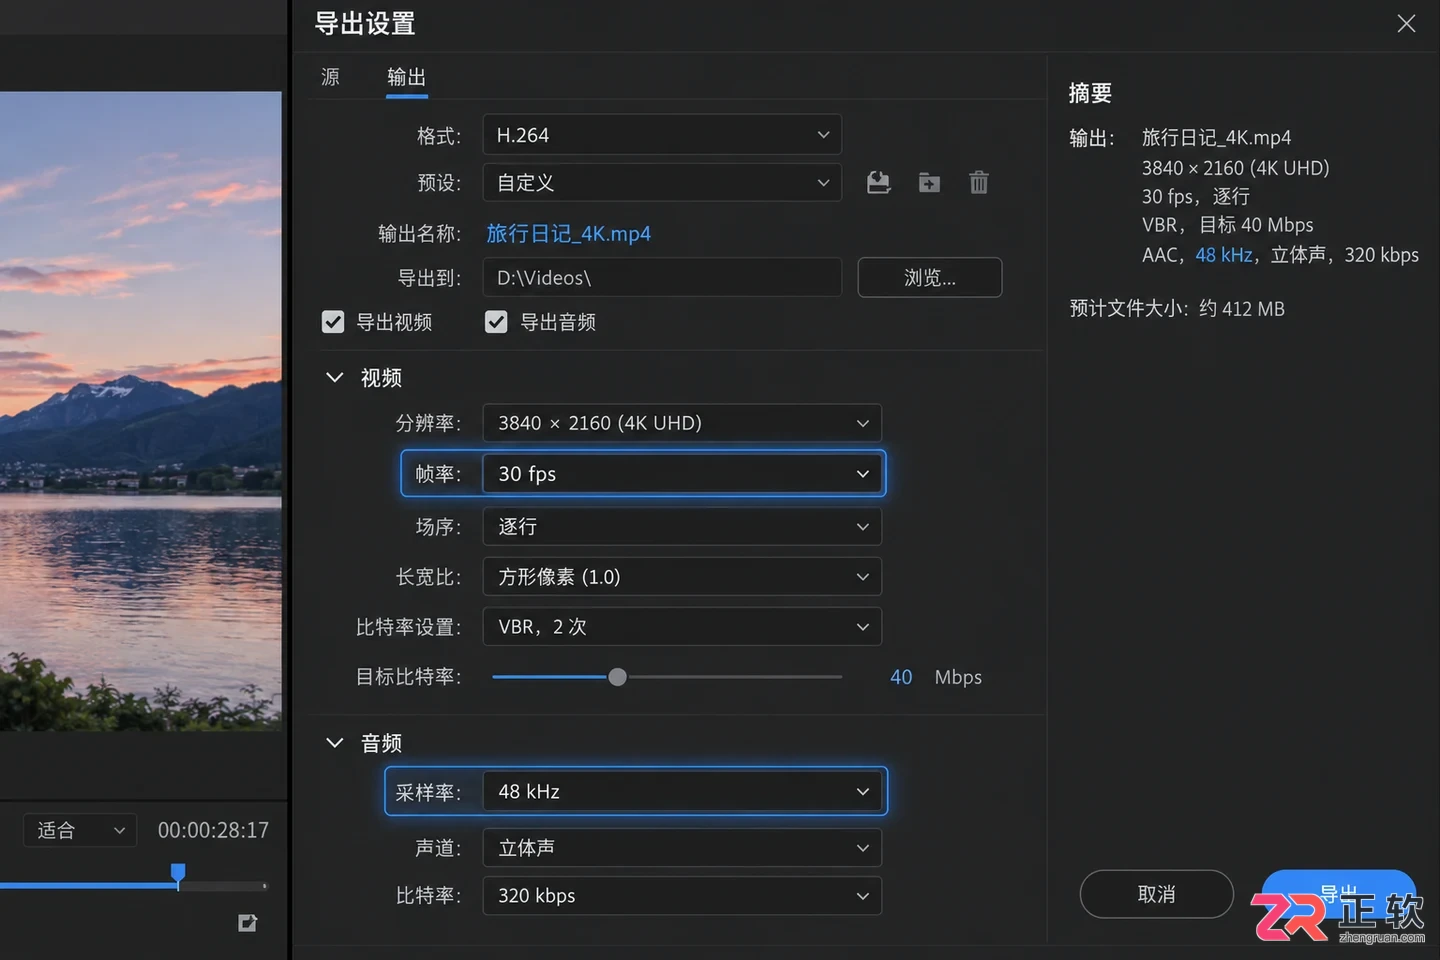Open the 预设 自定义 dropdown
Viewport: 1440px width, 960px height.
point(662,183)
